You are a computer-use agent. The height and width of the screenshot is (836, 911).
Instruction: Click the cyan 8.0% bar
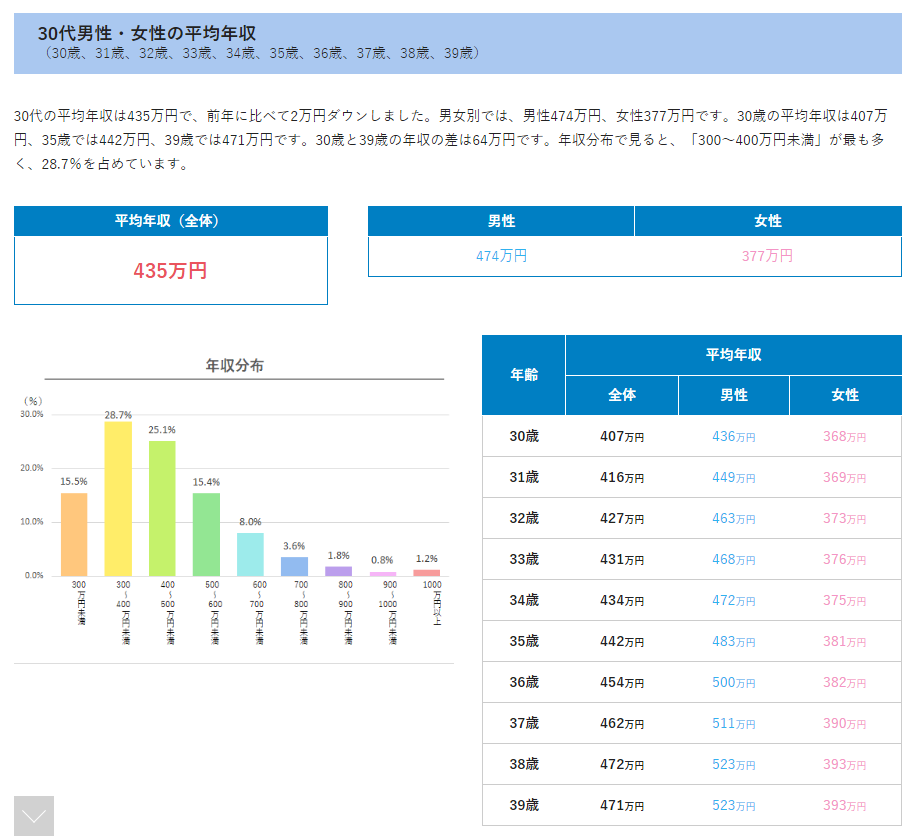click(x=250, y=554)
